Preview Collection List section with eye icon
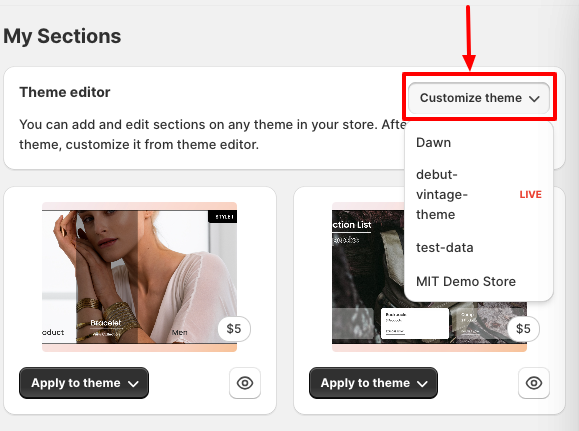This screenshot has height=431, width=579. tap(534, 383)
